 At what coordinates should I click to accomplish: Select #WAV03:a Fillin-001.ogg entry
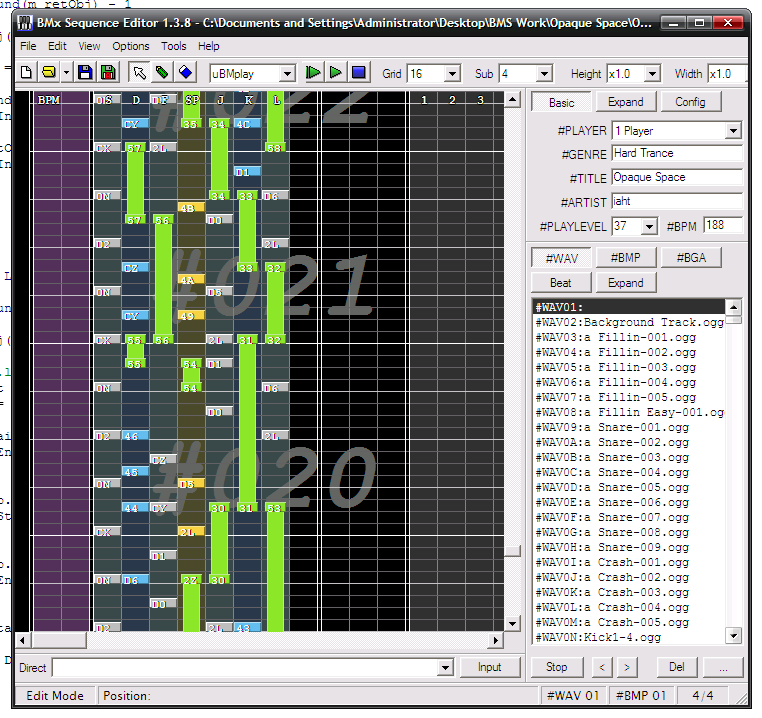pyautogui.click(x=629, y=337)
